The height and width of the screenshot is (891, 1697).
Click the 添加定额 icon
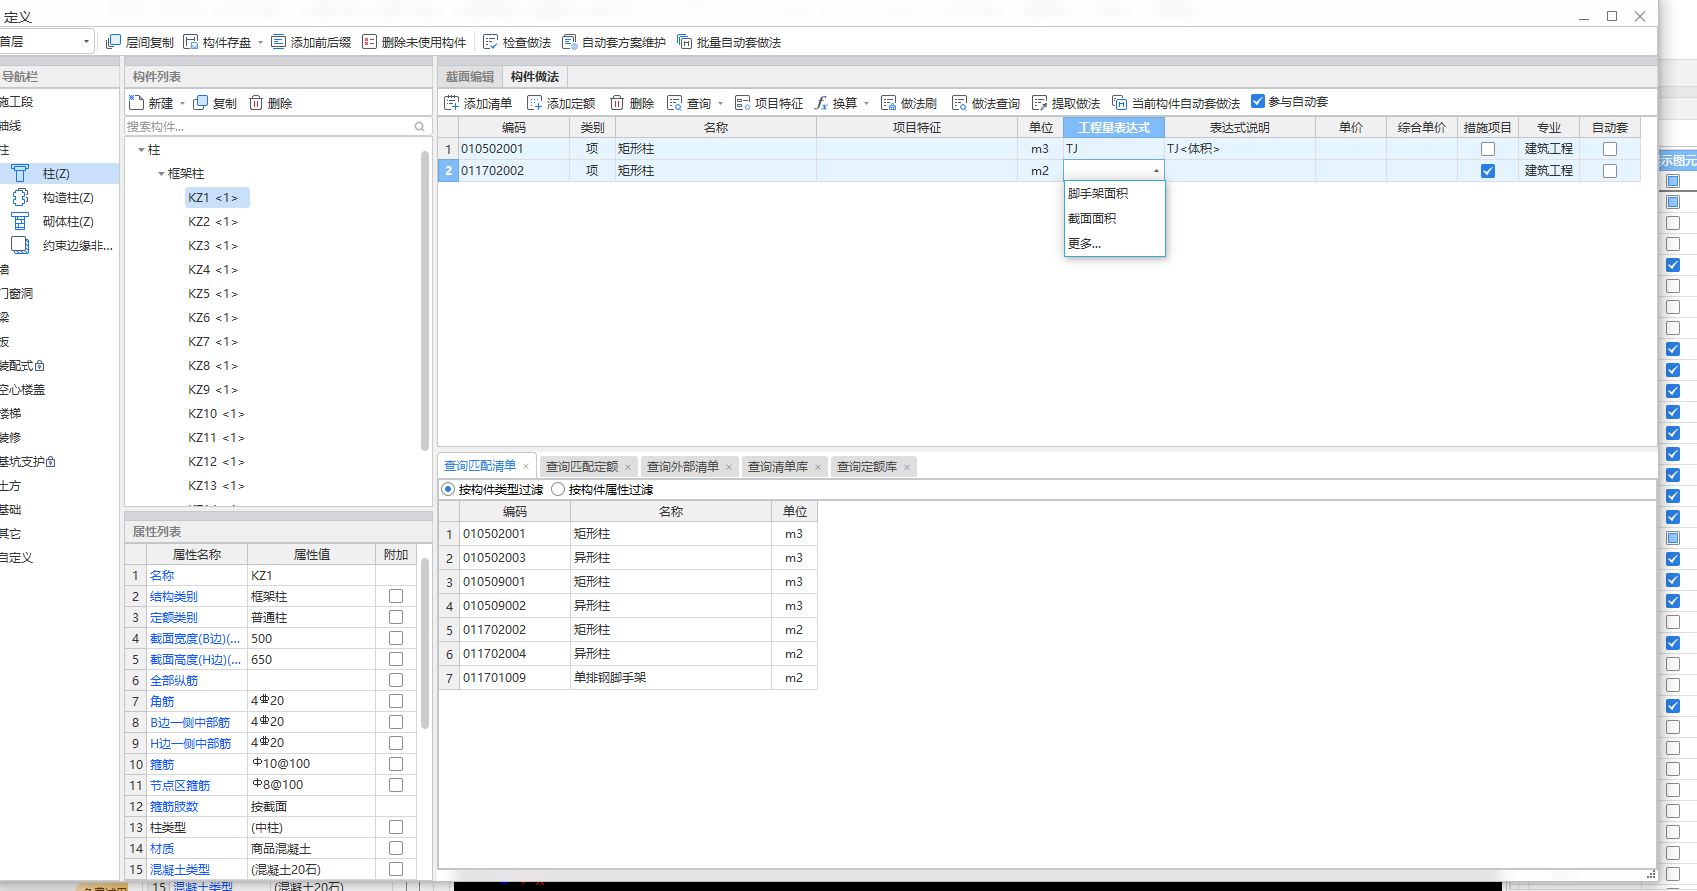pyautogui.click(x=535, y=103)
